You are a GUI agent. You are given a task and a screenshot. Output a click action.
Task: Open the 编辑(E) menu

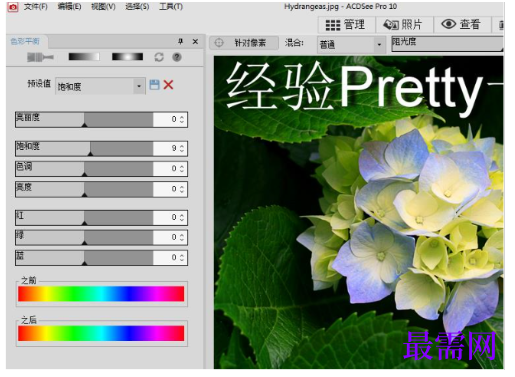coord(69,7)
